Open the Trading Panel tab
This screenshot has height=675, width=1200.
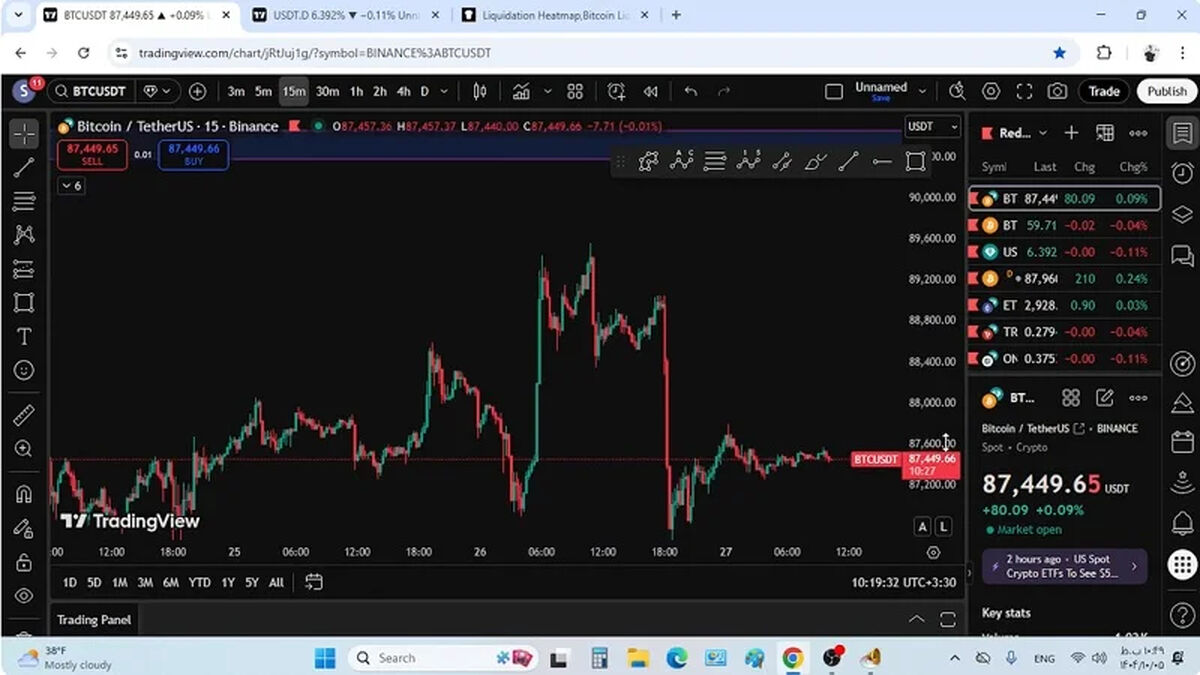[x=94, y=620]
